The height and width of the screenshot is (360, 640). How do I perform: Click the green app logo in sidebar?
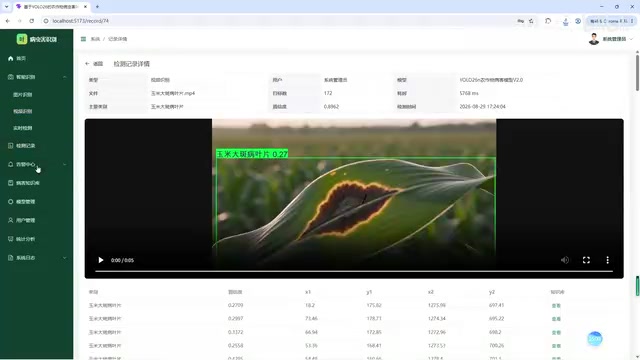pyautogui.click(x=22, y=39)
